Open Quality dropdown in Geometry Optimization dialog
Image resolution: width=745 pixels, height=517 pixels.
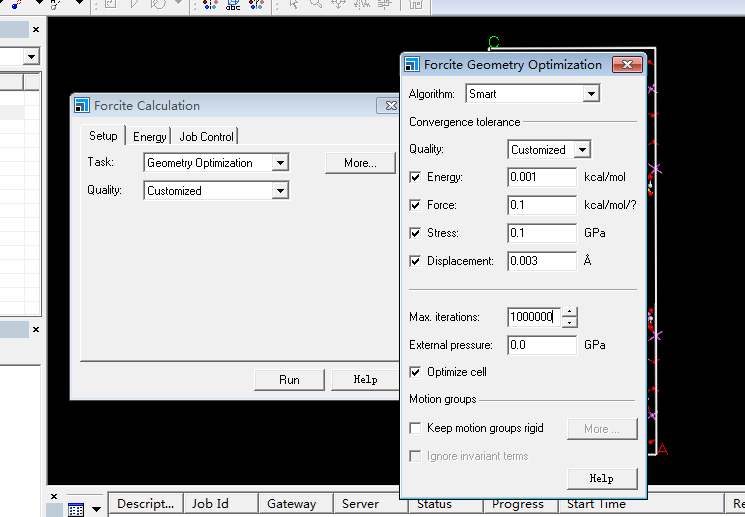[582, 150]
